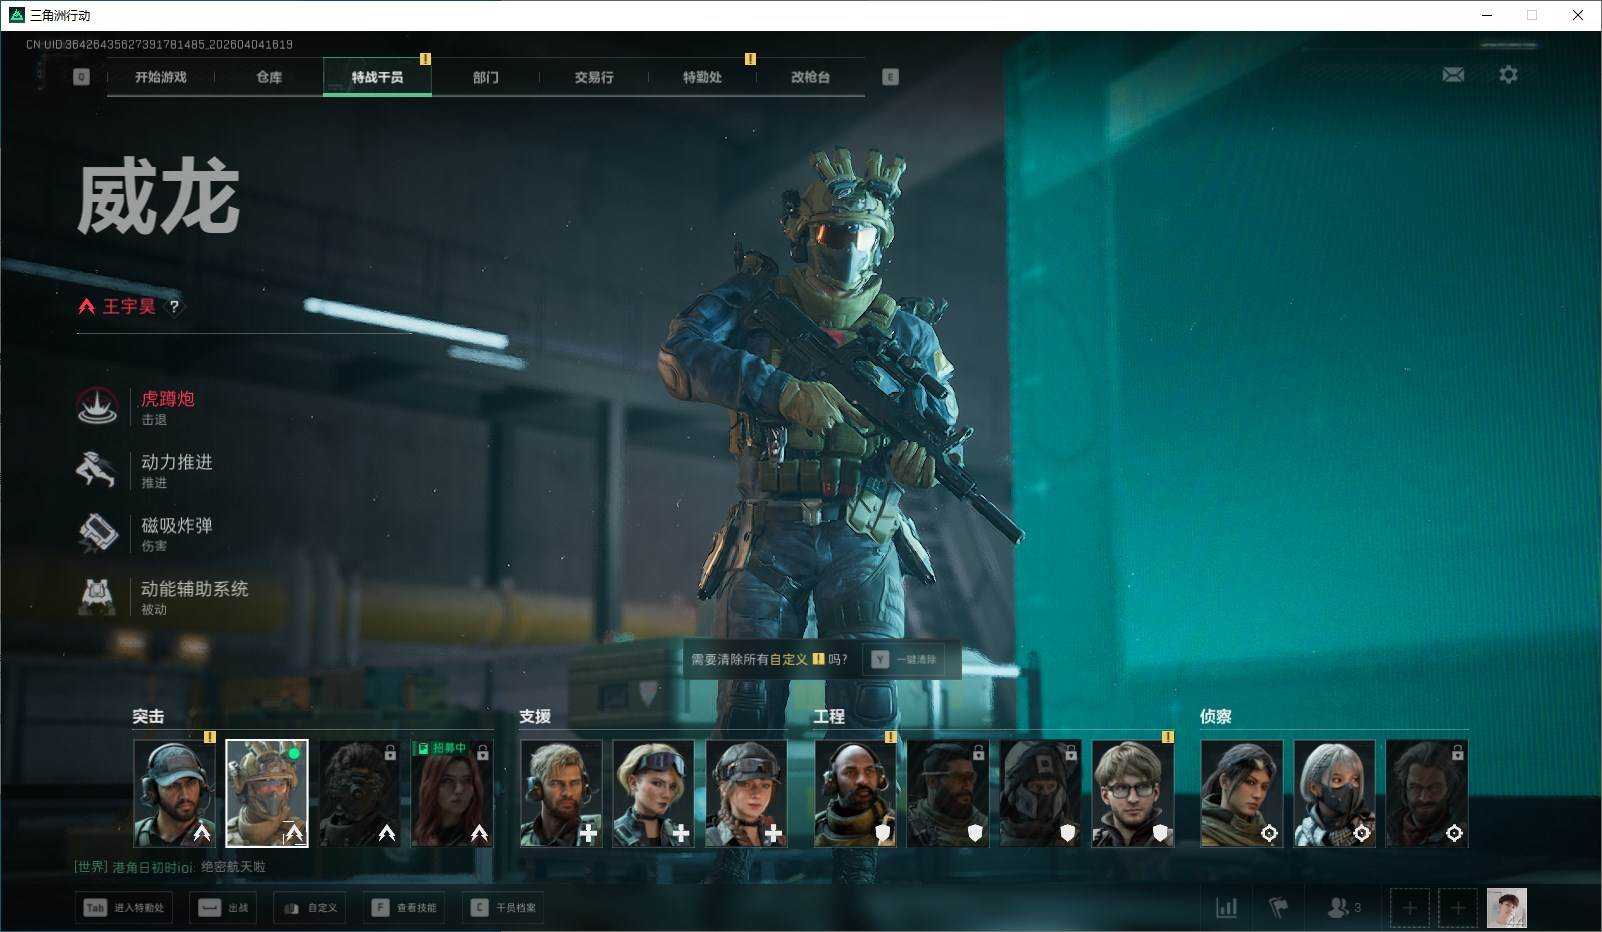
Task: Select the operator with glasses in 工程
Action: [x=1132, y=793]
